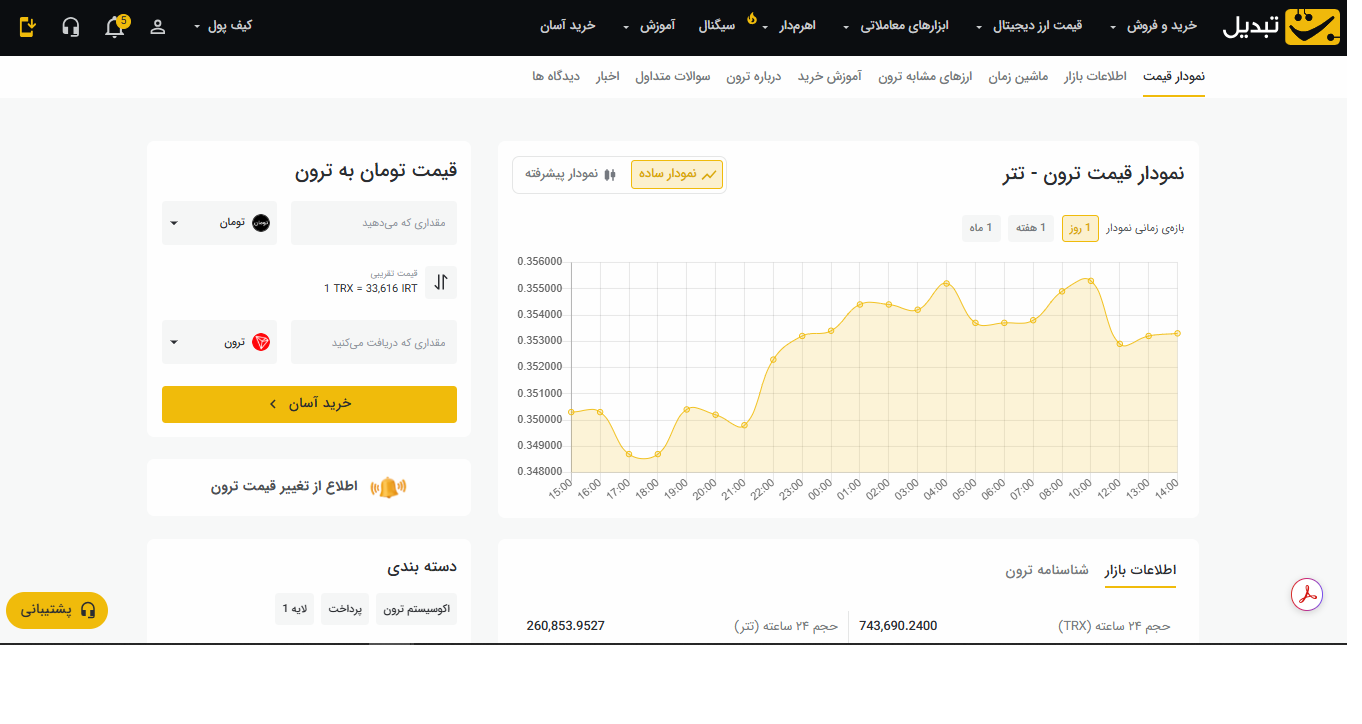Select the 1 ماه chart time range
This screenshot has height=724, width=1362.
[x=981, y=228]
